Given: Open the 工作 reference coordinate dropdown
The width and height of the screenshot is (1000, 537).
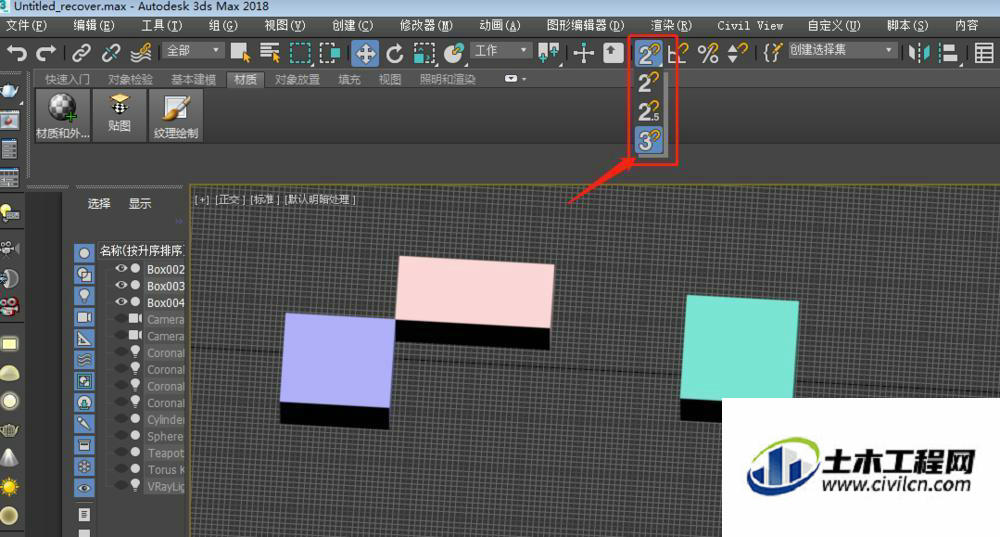Looking at the screenshot, I should (x=501, y=50).
